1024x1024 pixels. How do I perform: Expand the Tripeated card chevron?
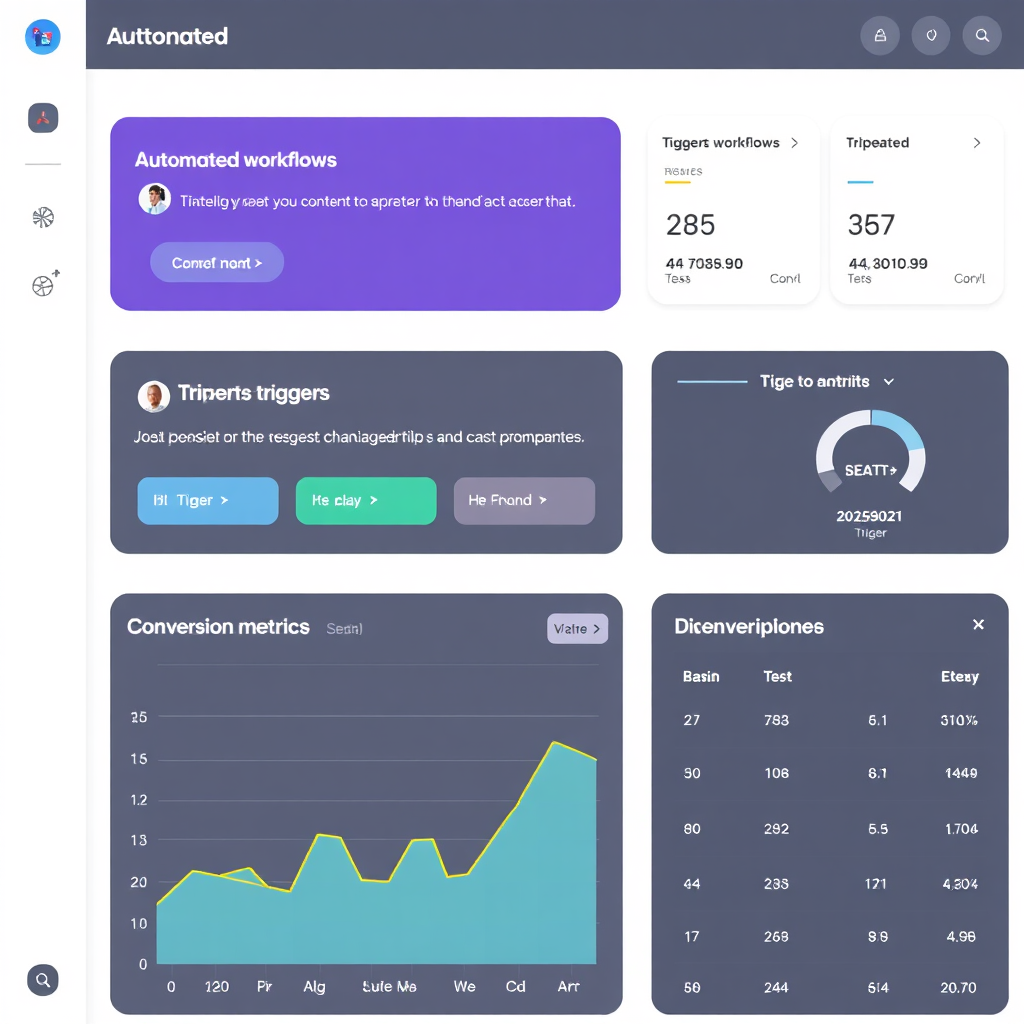pyautogui.click(x=977, y=143)
